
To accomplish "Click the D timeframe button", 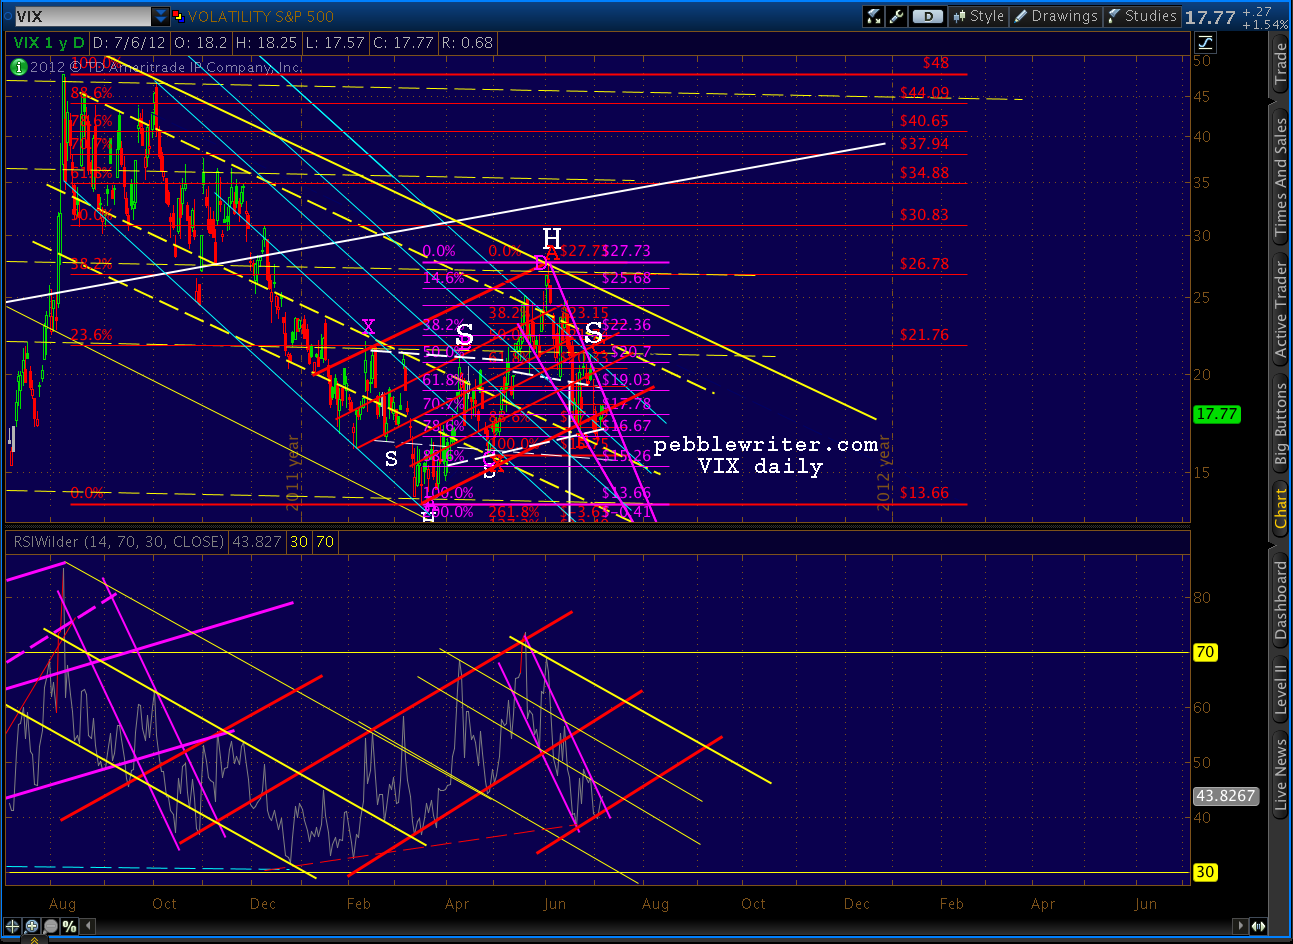I will coord(928,16).
